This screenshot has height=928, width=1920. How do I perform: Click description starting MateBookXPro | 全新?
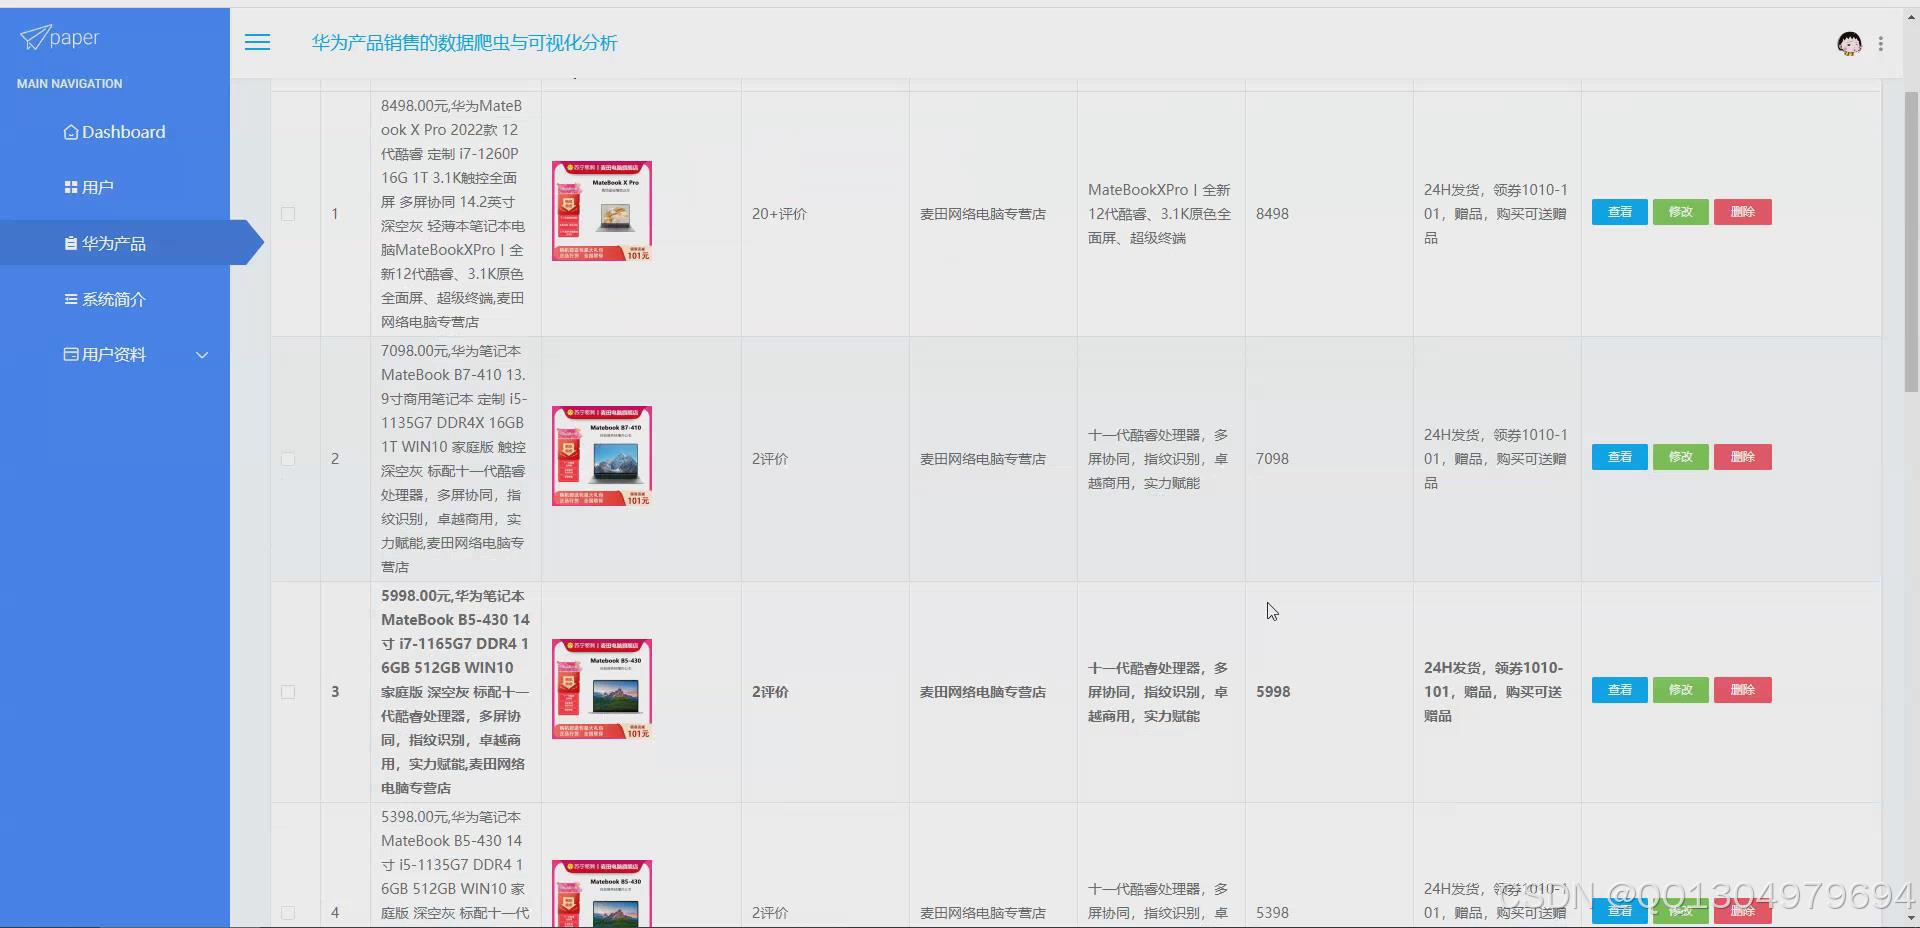pyautogui.click(x=1160, y=214)
